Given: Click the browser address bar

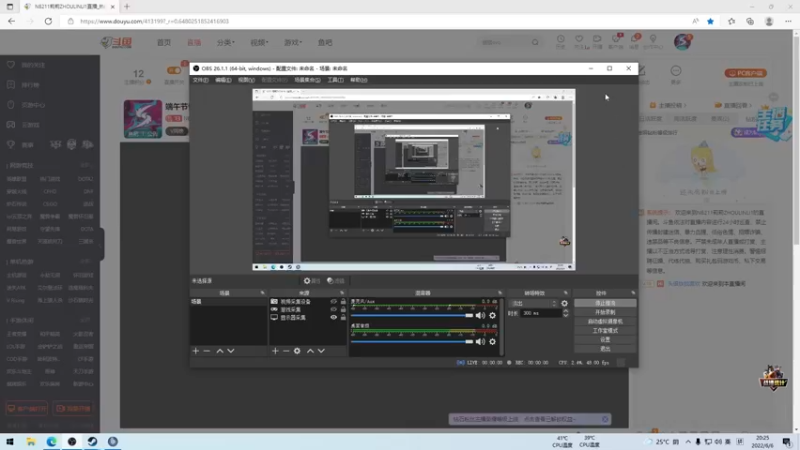Looking at the screenshot, I should 378,21.
